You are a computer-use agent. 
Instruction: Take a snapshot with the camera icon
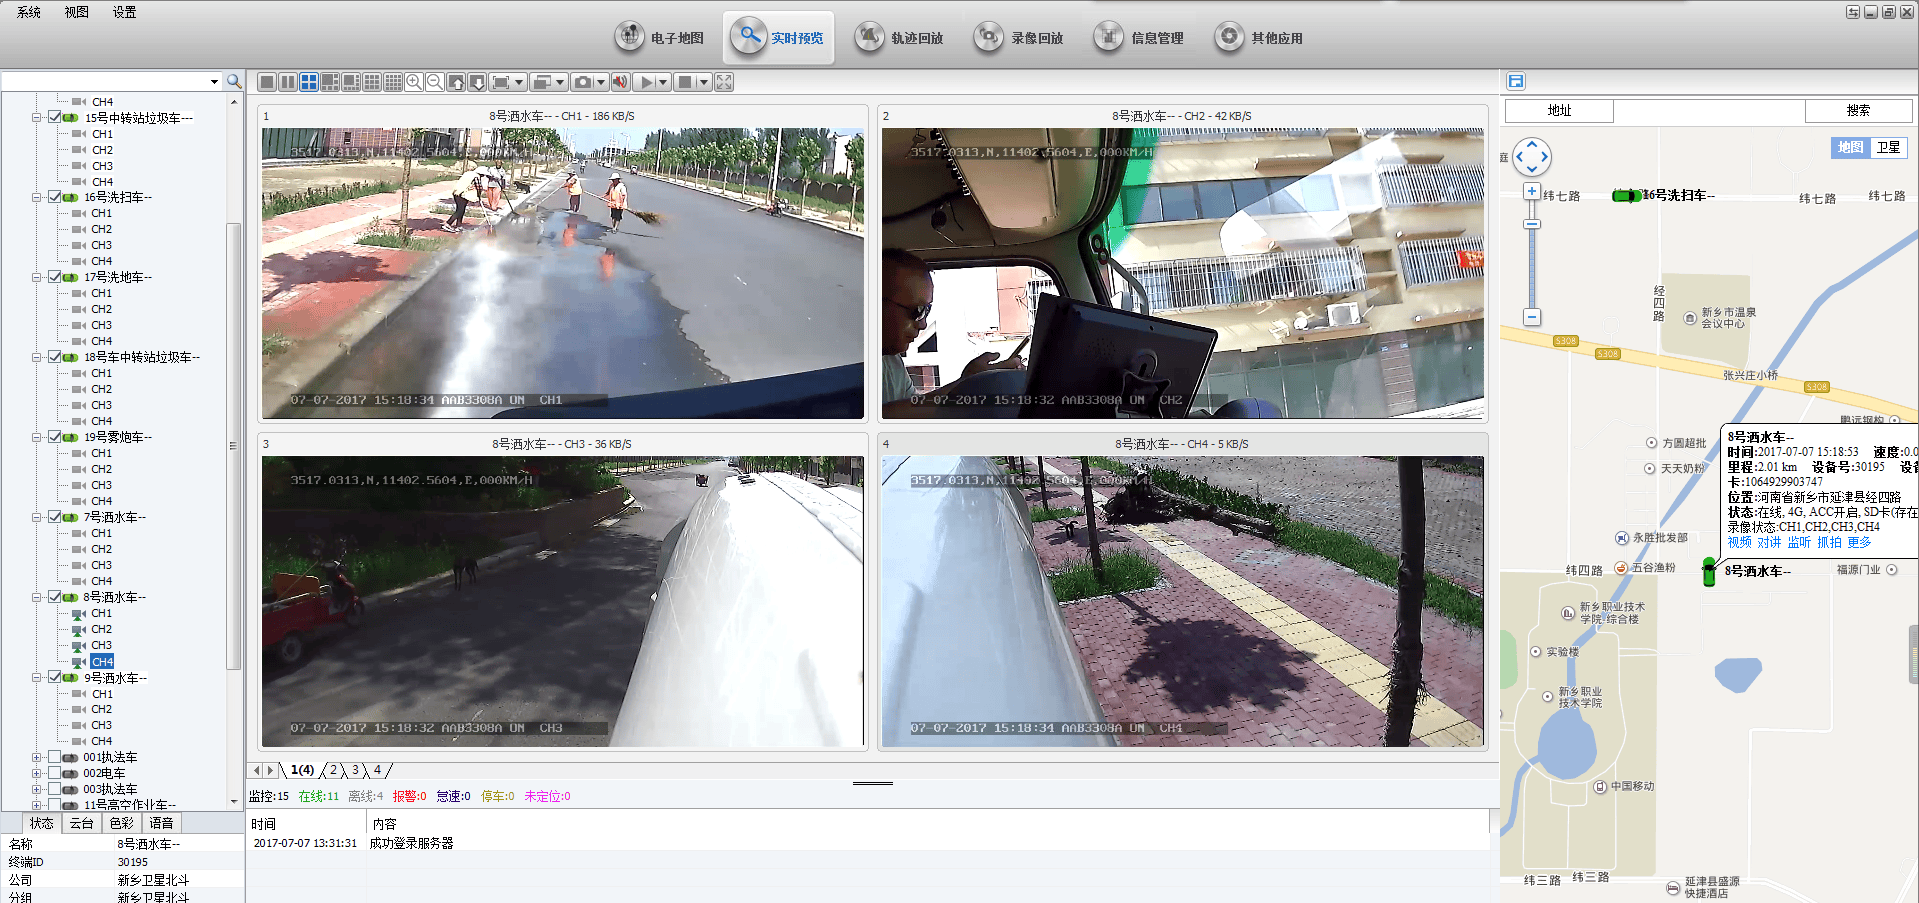[583, 82]
